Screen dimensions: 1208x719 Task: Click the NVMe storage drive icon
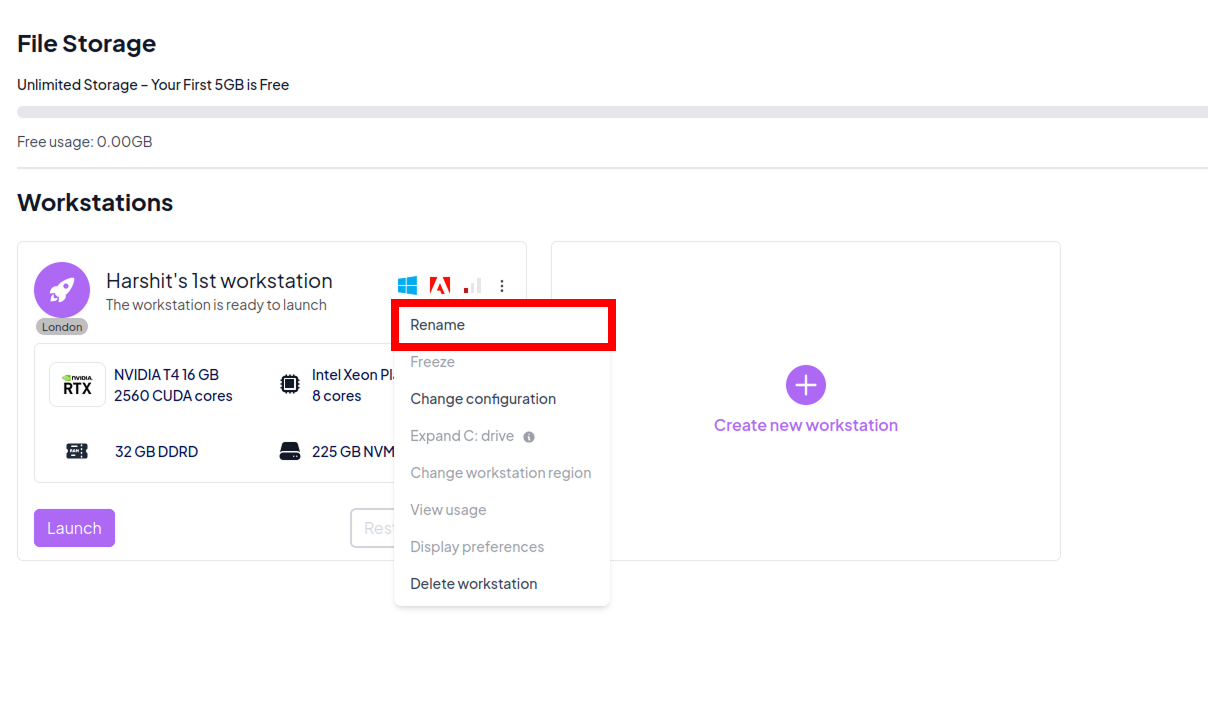coord(289,451)
